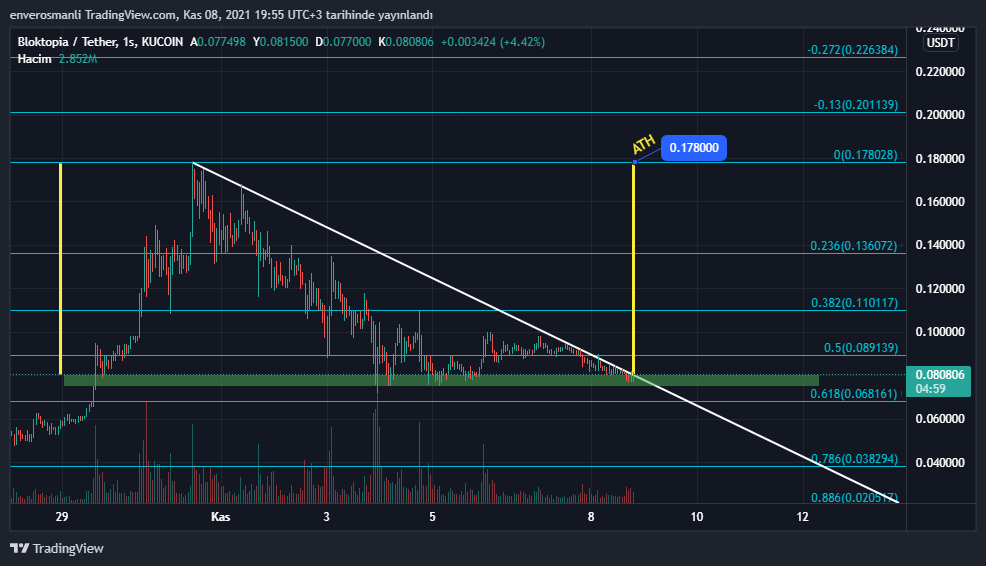
Task: Click the TradingView logo at the bottom left
Action: [x=57, y=548]
